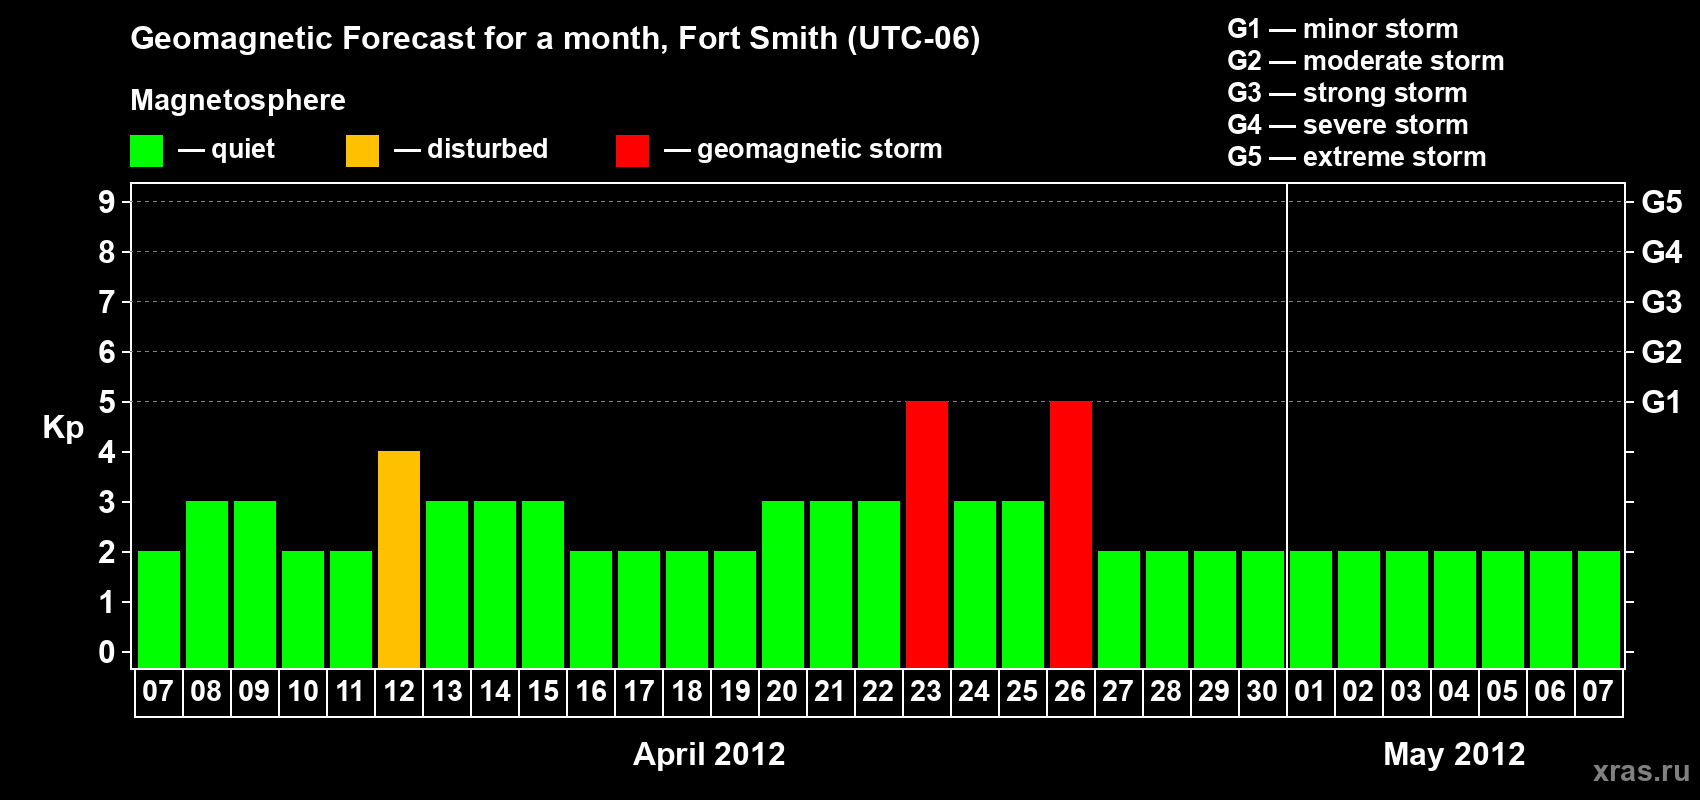Select the orange bar for April 12
Image resolution: width=1700 pixels, height=800 pixels.
(399, 560)
